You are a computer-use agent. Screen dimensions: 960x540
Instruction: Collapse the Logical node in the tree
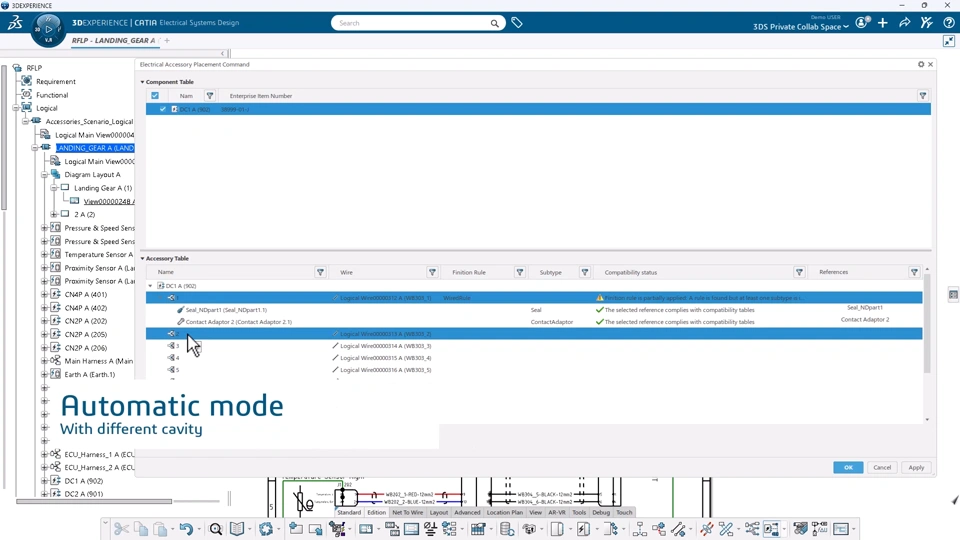tap(17, 108)
